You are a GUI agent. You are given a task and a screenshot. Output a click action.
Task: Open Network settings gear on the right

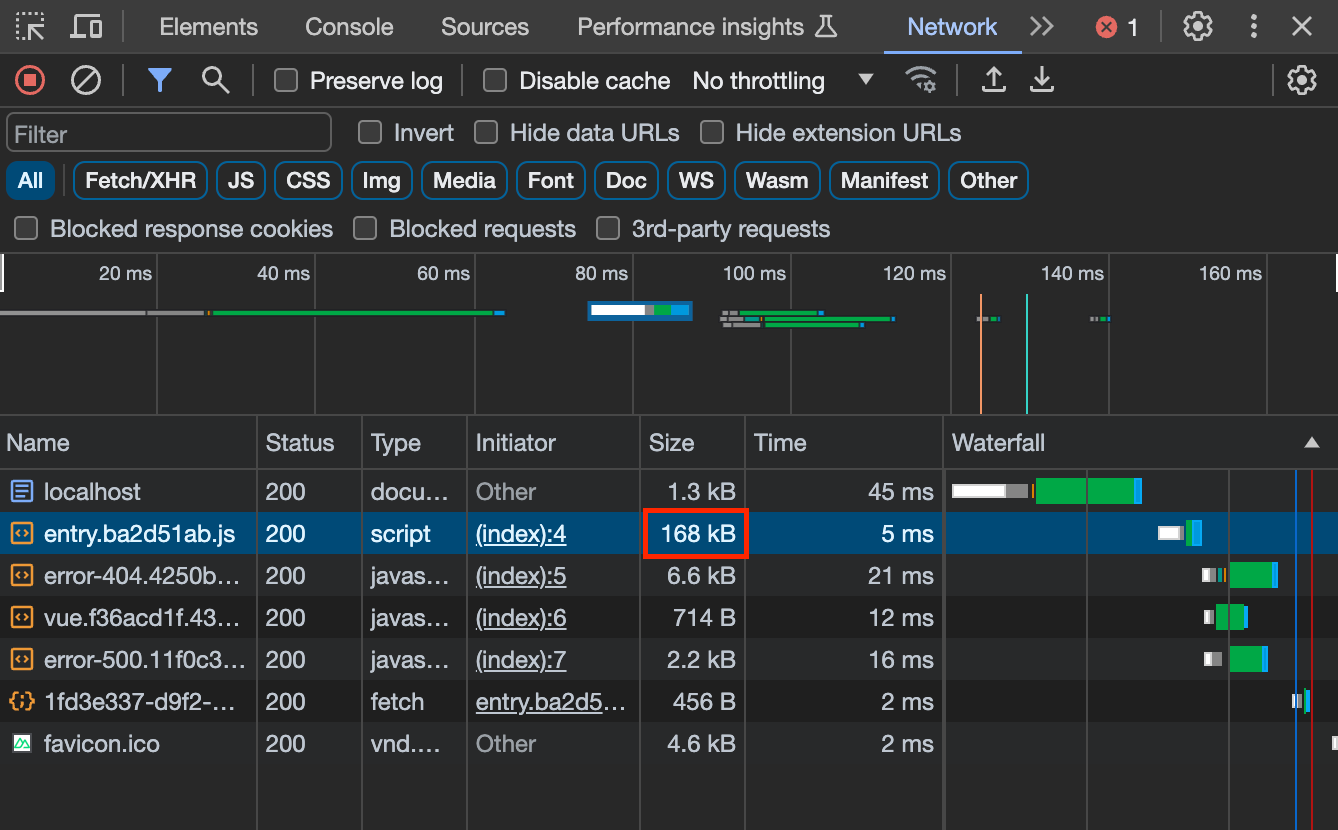pos(1301,80)
